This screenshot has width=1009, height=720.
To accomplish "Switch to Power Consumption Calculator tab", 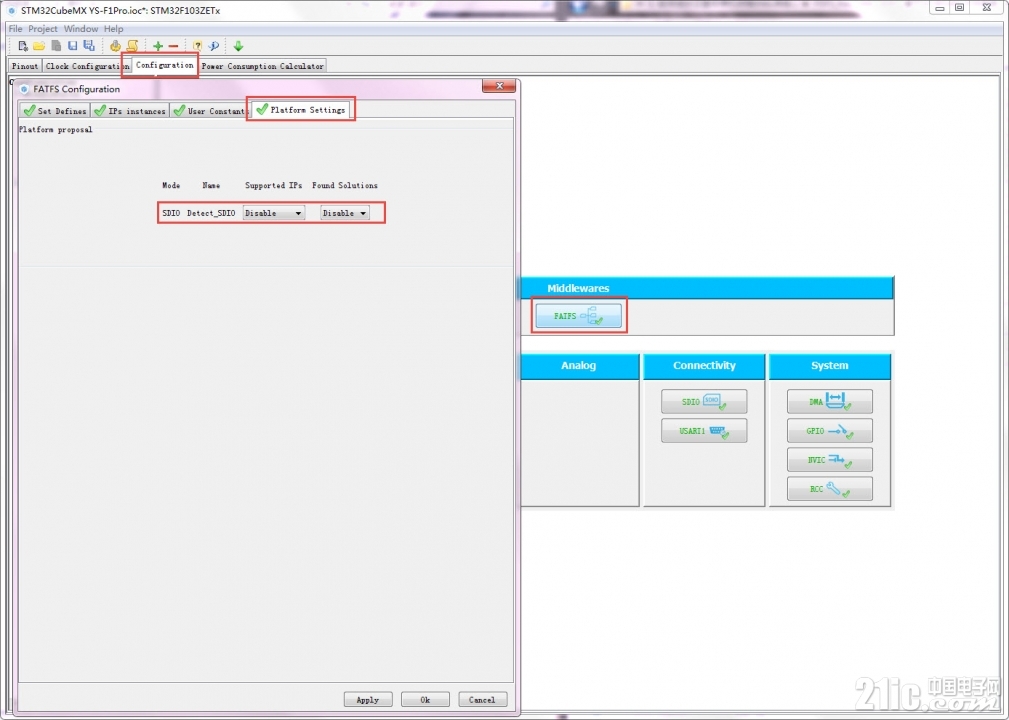I will (263, 66).
